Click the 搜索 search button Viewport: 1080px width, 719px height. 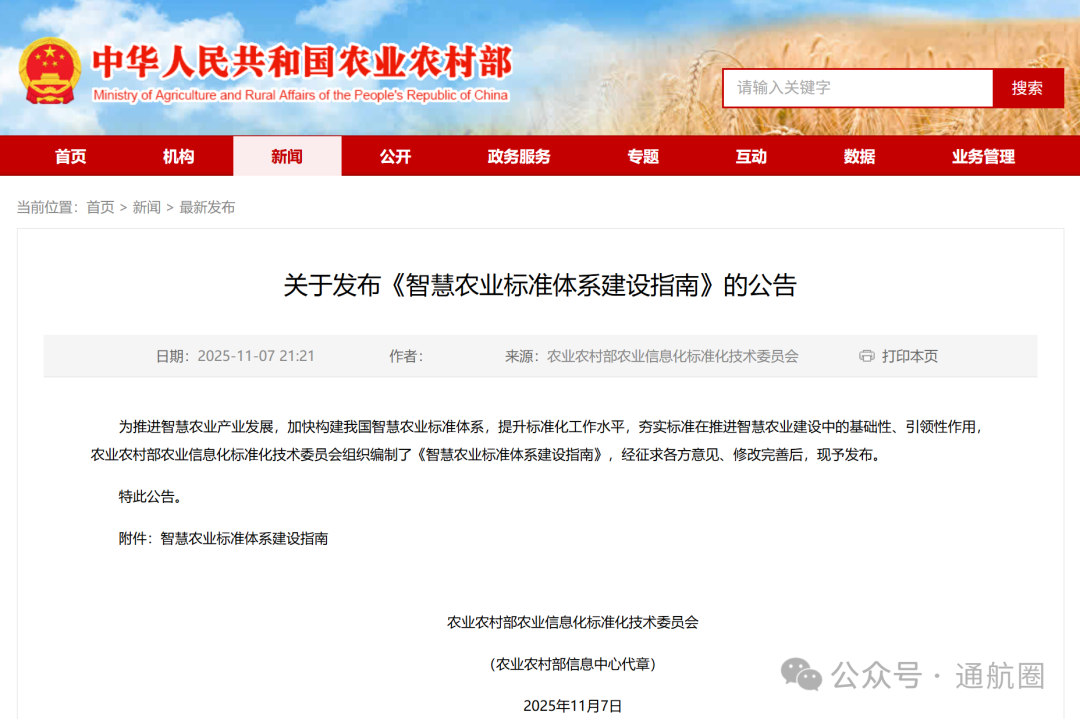tap(1028, 88)
